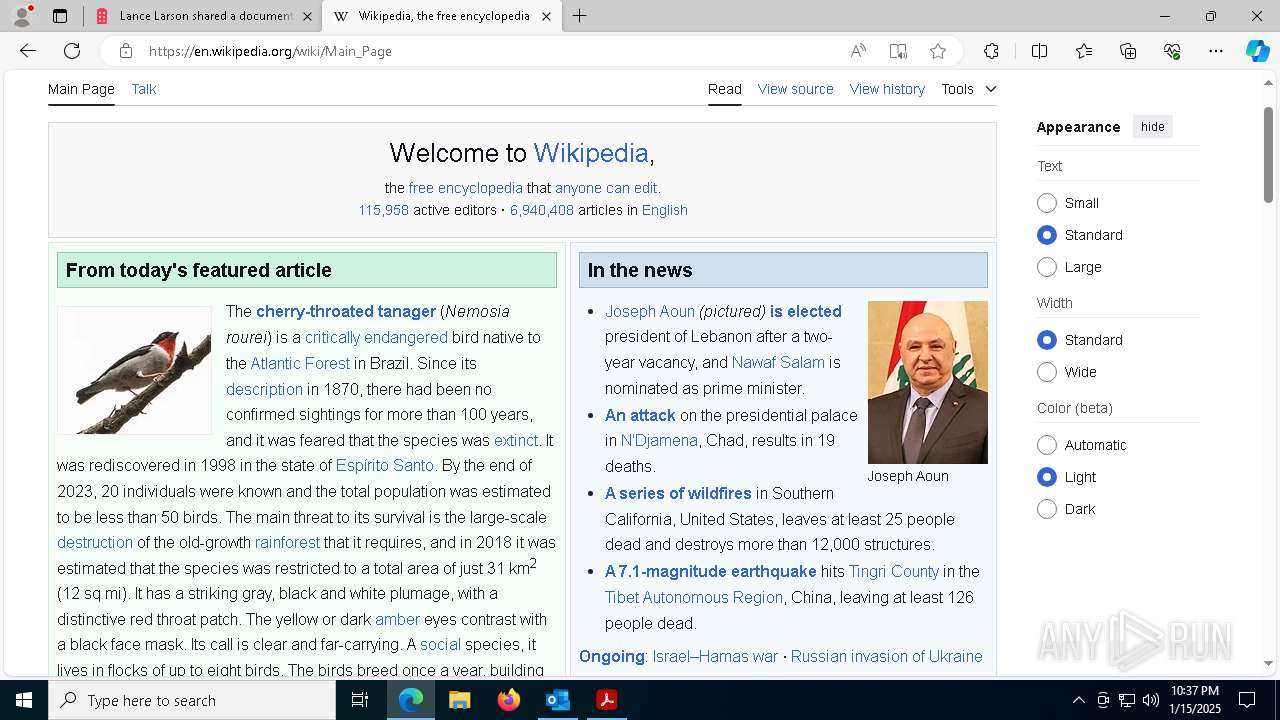
Task: Open the Main Page tab
Action: pos(81,89)
